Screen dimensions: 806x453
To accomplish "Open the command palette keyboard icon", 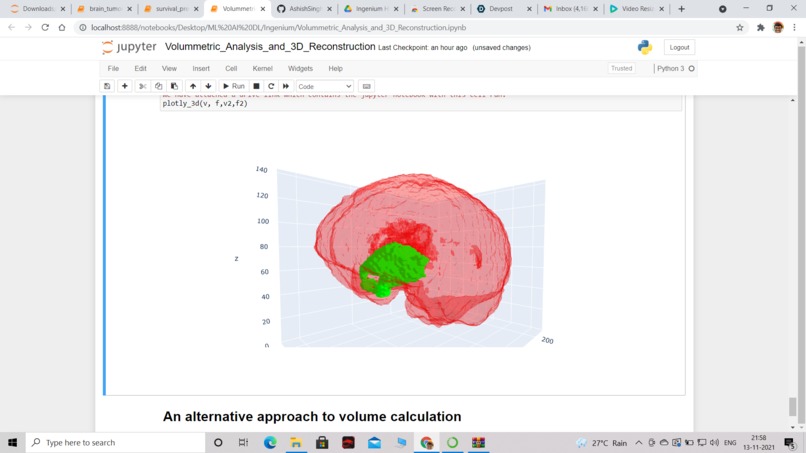I will coord(367,86).
